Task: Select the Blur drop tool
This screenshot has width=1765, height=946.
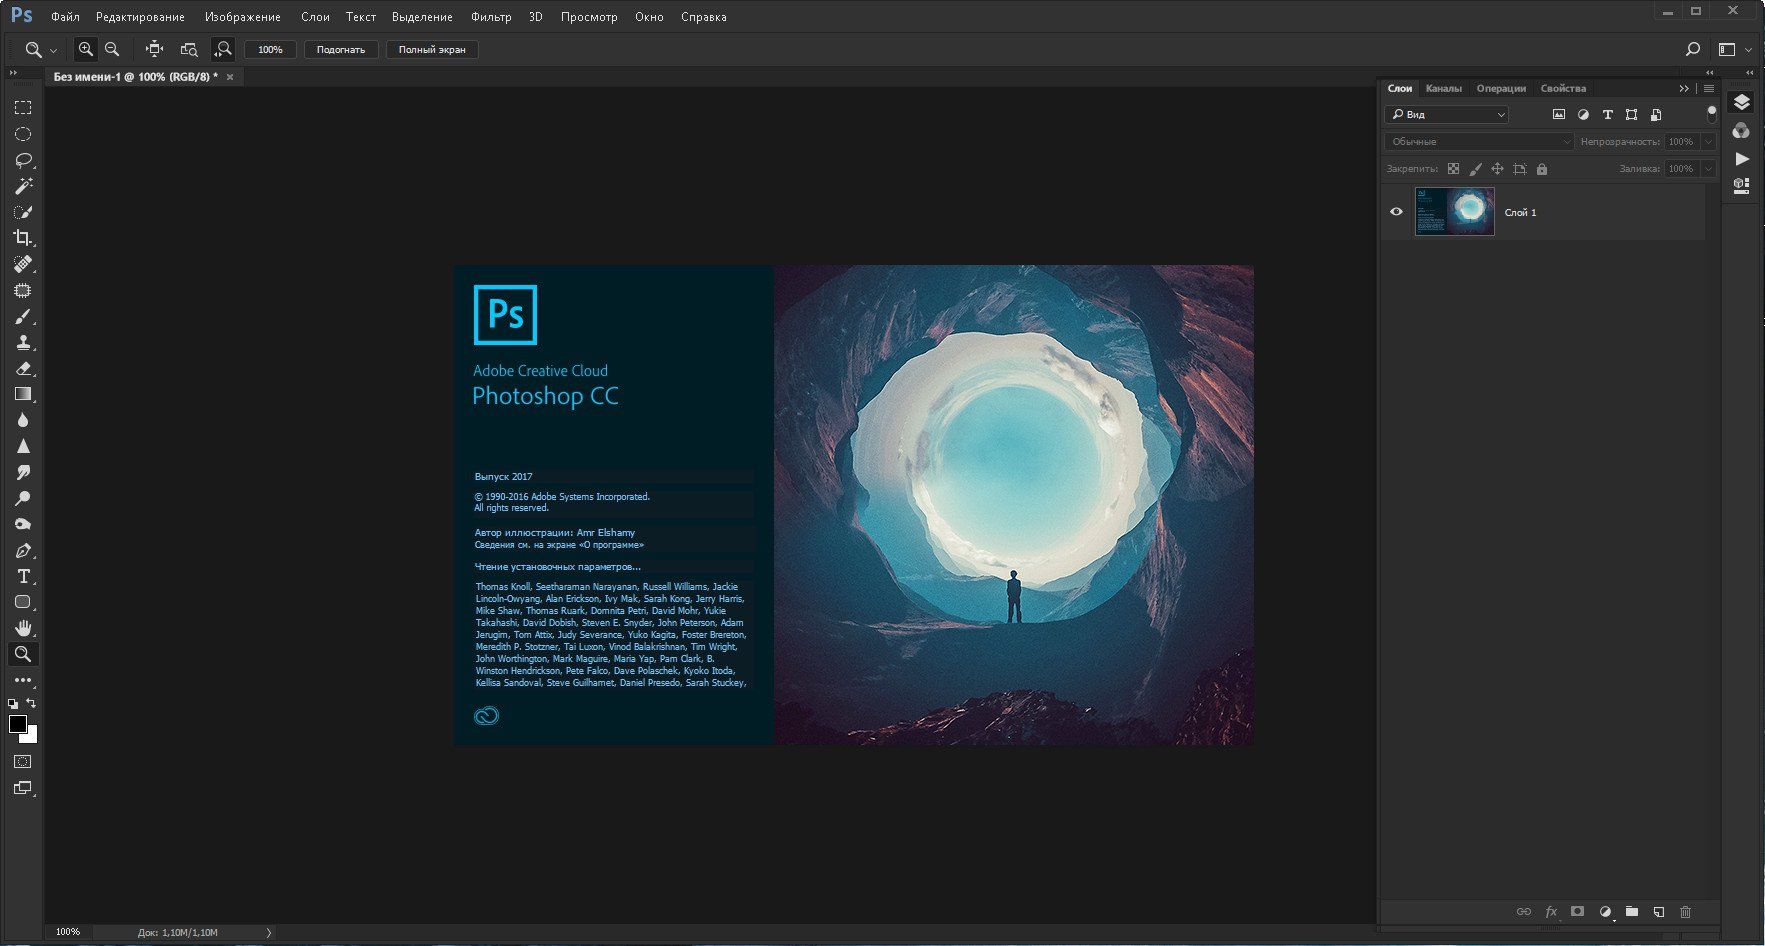Action: click(23, 420)
